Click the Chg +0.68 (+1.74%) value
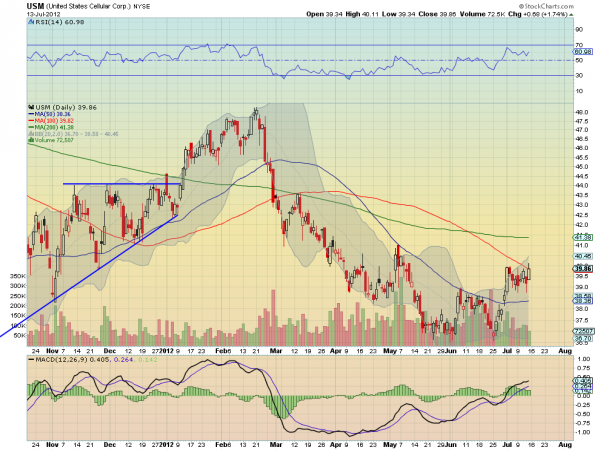The height and width of the screenshot is (450, 600). click(x=538, y=14)
